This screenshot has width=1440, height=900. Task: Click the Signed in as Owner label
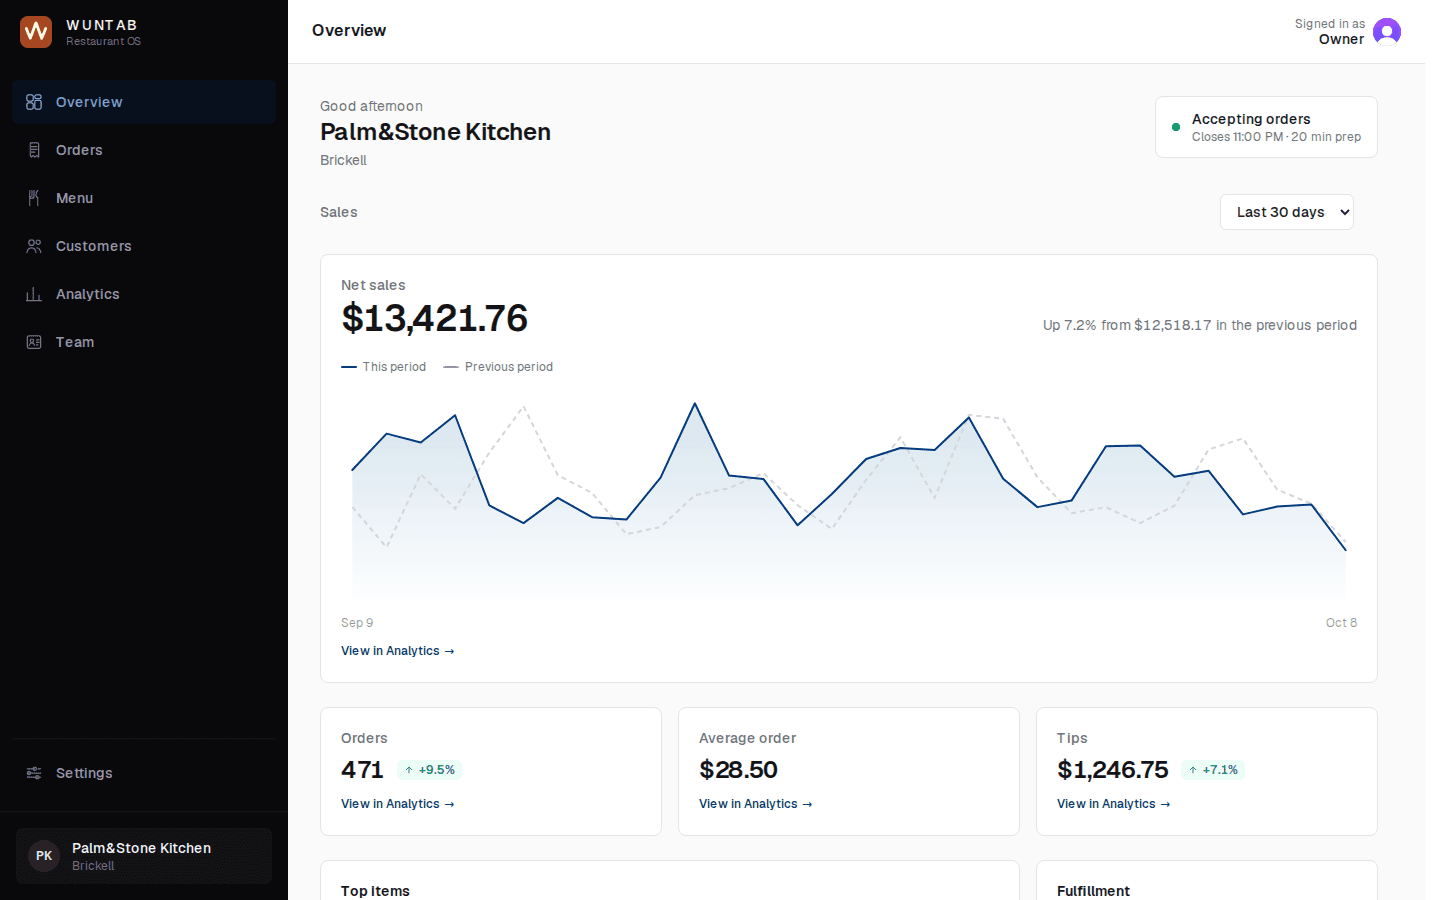(x=1329, y=32)
